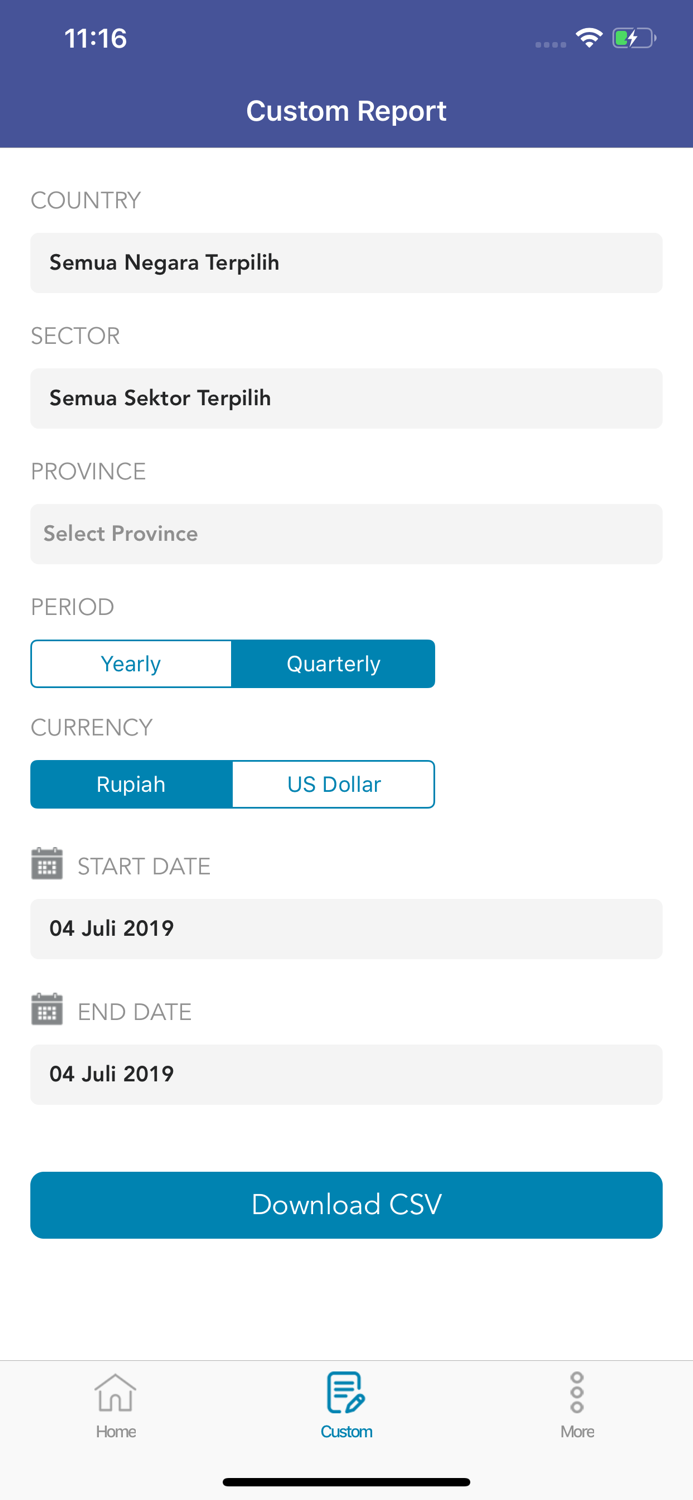693x1500 pixels.
Task: Tap the Wi-Fi status icon
Action: tap(589, 38)
